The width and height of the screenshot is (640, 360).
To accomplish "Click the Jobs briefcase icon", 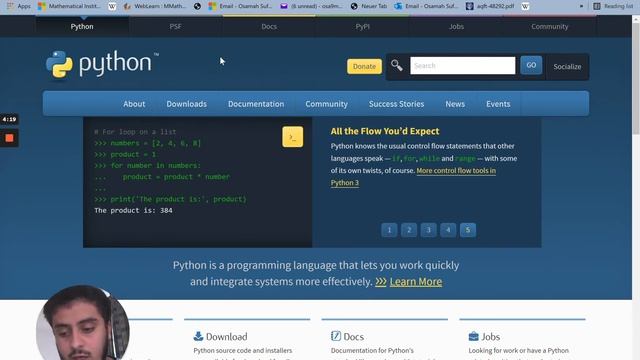I will [473, 336].
